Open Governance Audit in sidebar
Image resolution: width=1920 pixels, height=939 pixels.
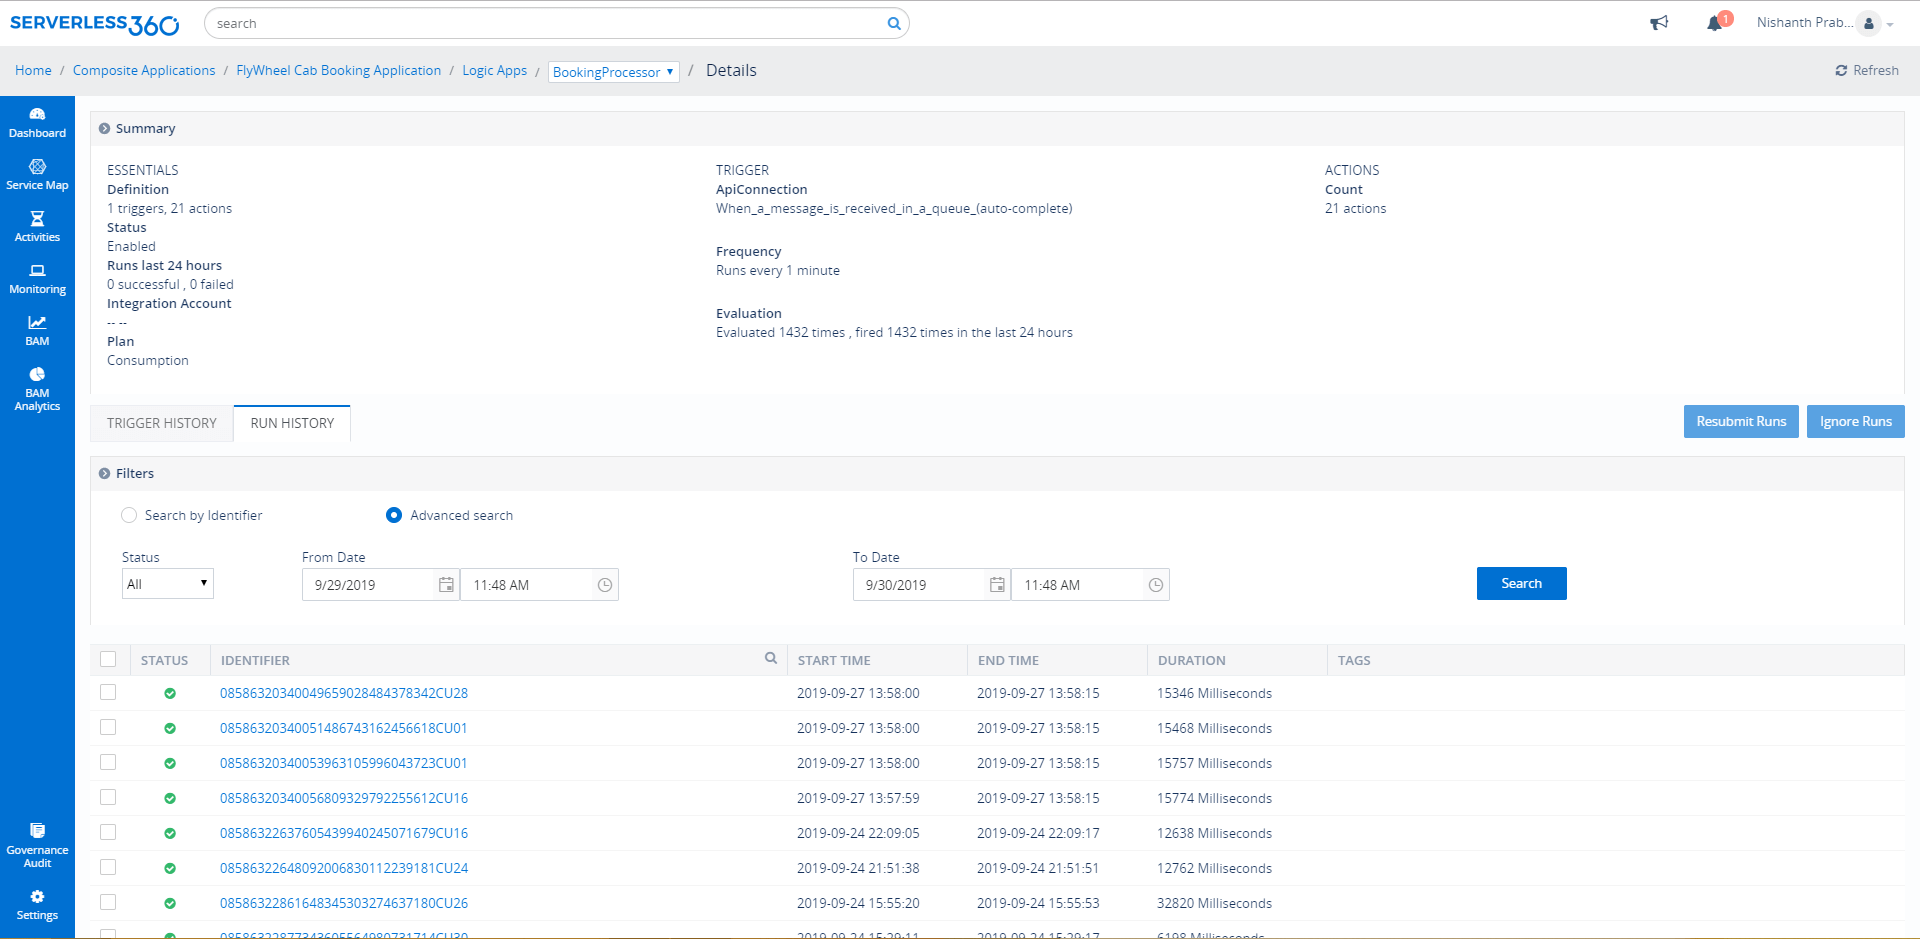[37, 846]
